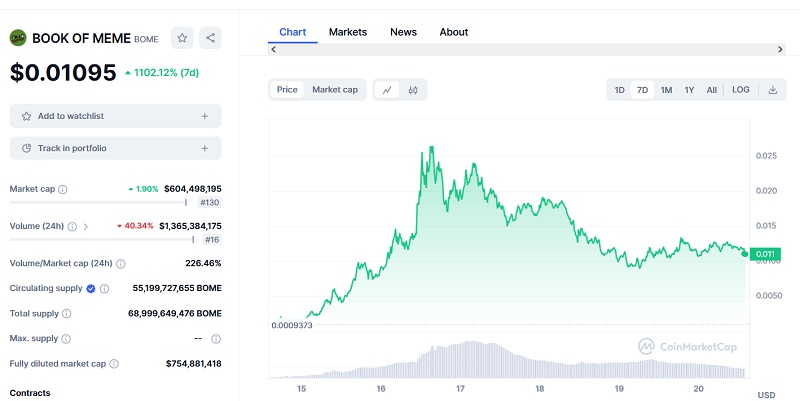Open the Markets tab

click(347, 32)
